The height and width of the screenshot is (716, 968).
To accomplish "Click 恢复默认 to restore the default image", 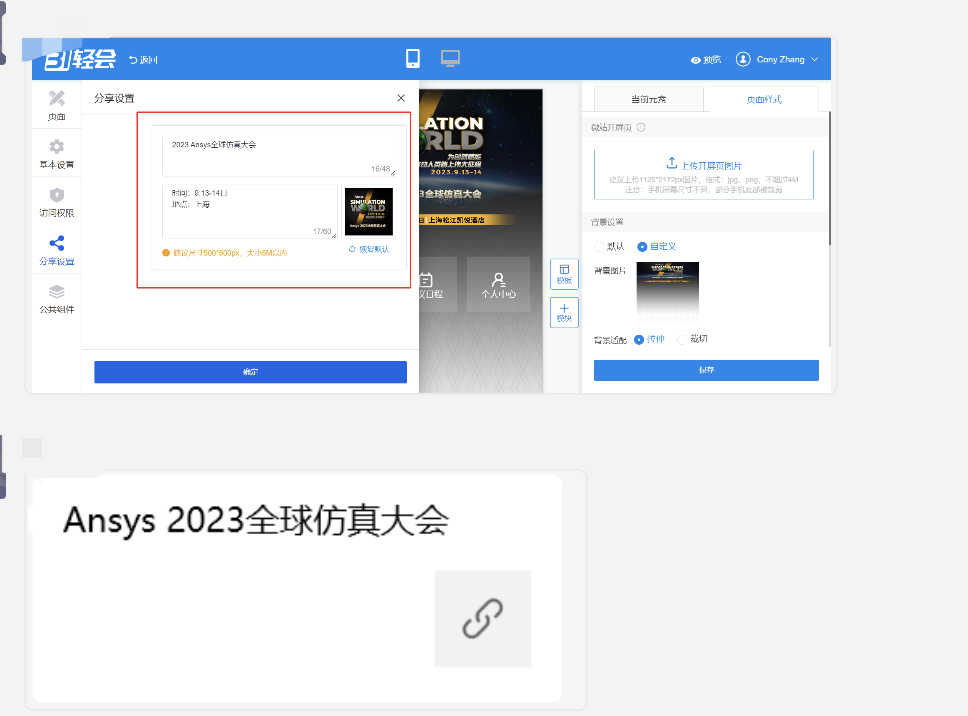I will coord(369,249).
